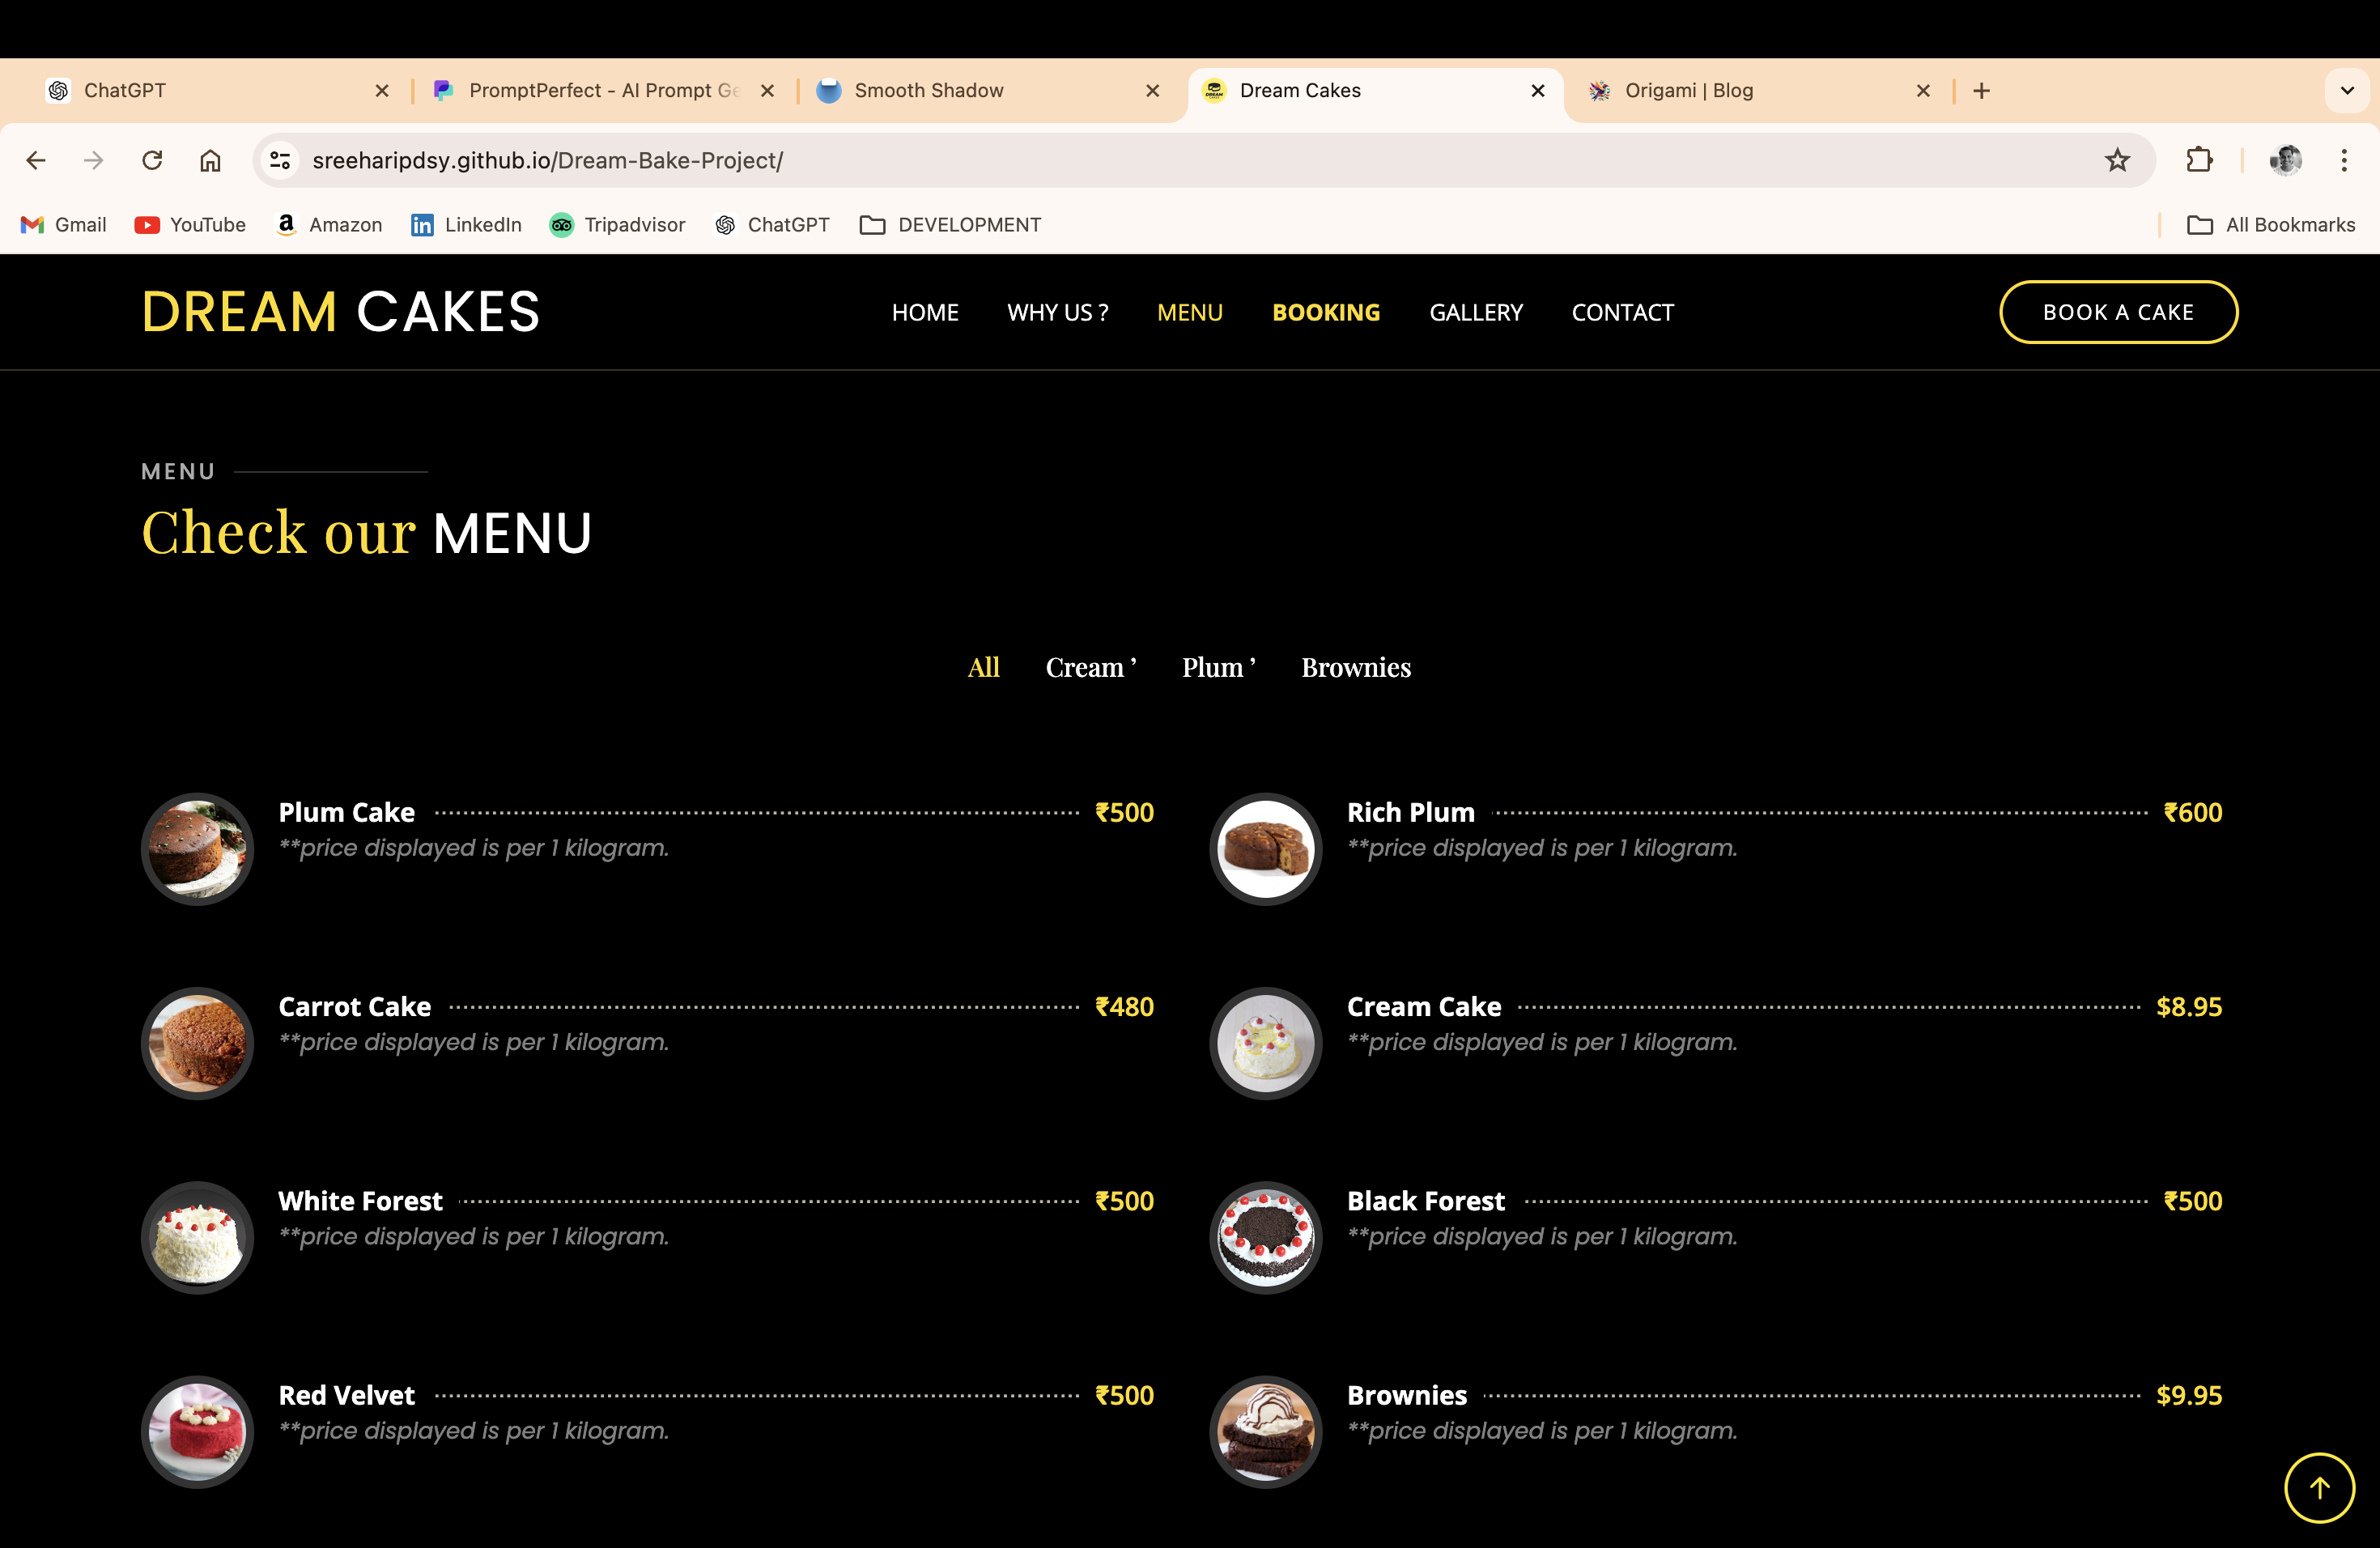Bookmark this page with star icon
Screen dimensions: 2380x1548
tap(2116, 160)
